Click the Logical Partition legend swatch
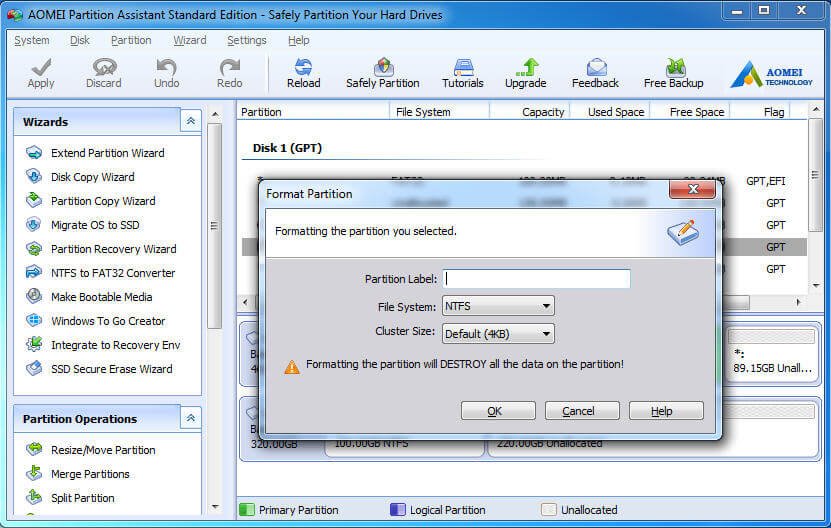 pyautogui.click(x=397, y=509)
